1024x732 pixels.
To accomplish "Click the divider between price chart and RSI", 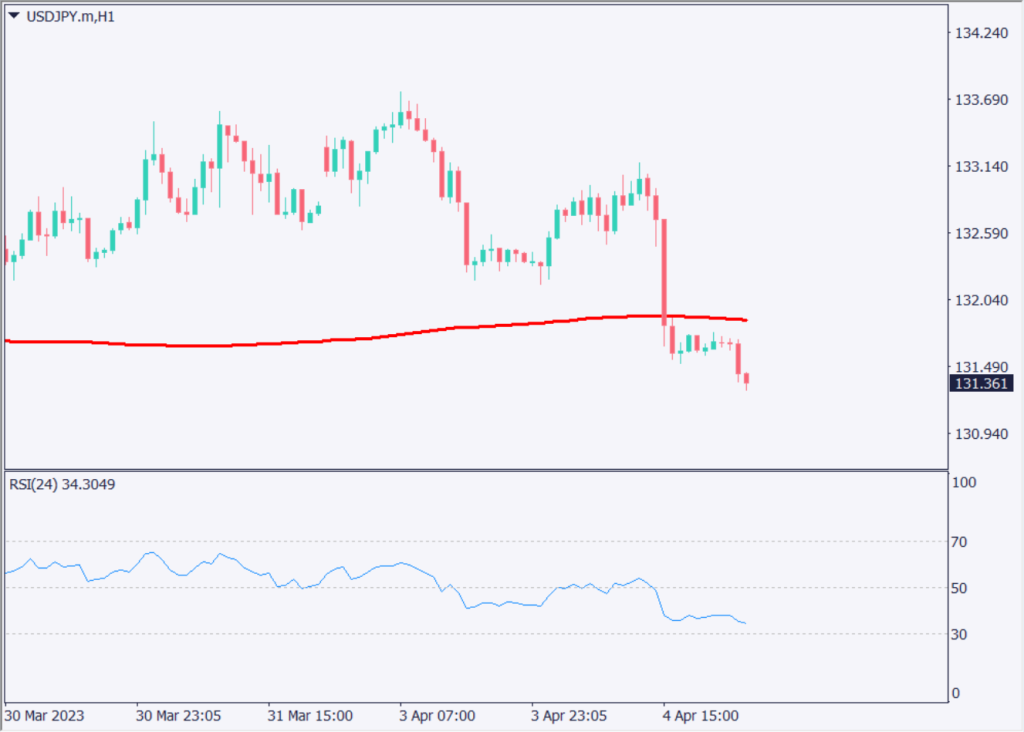I will click(475, 469).
